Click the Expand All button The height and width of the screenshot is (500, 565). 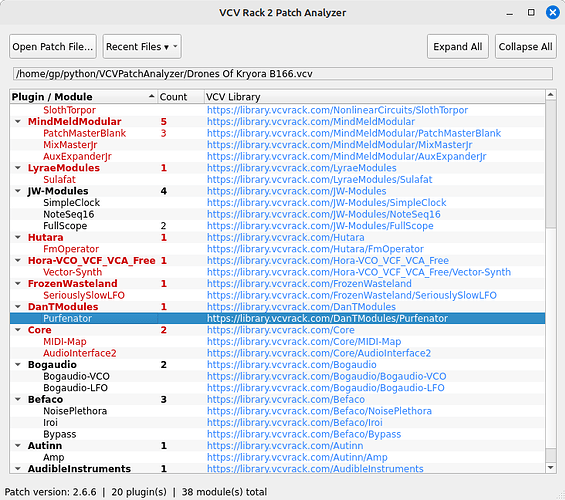click(x=458, y=46)
